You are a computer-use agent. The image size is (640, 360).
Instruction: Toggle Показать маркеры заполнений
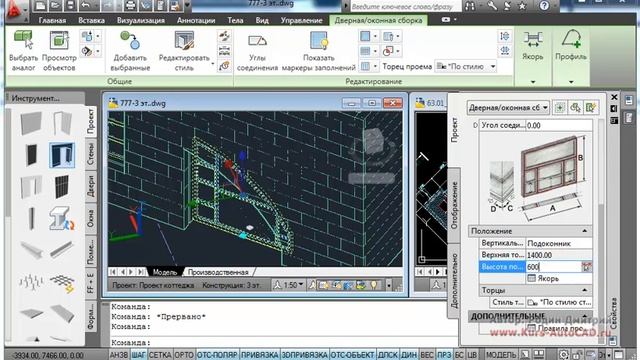(x=318, y=51)
